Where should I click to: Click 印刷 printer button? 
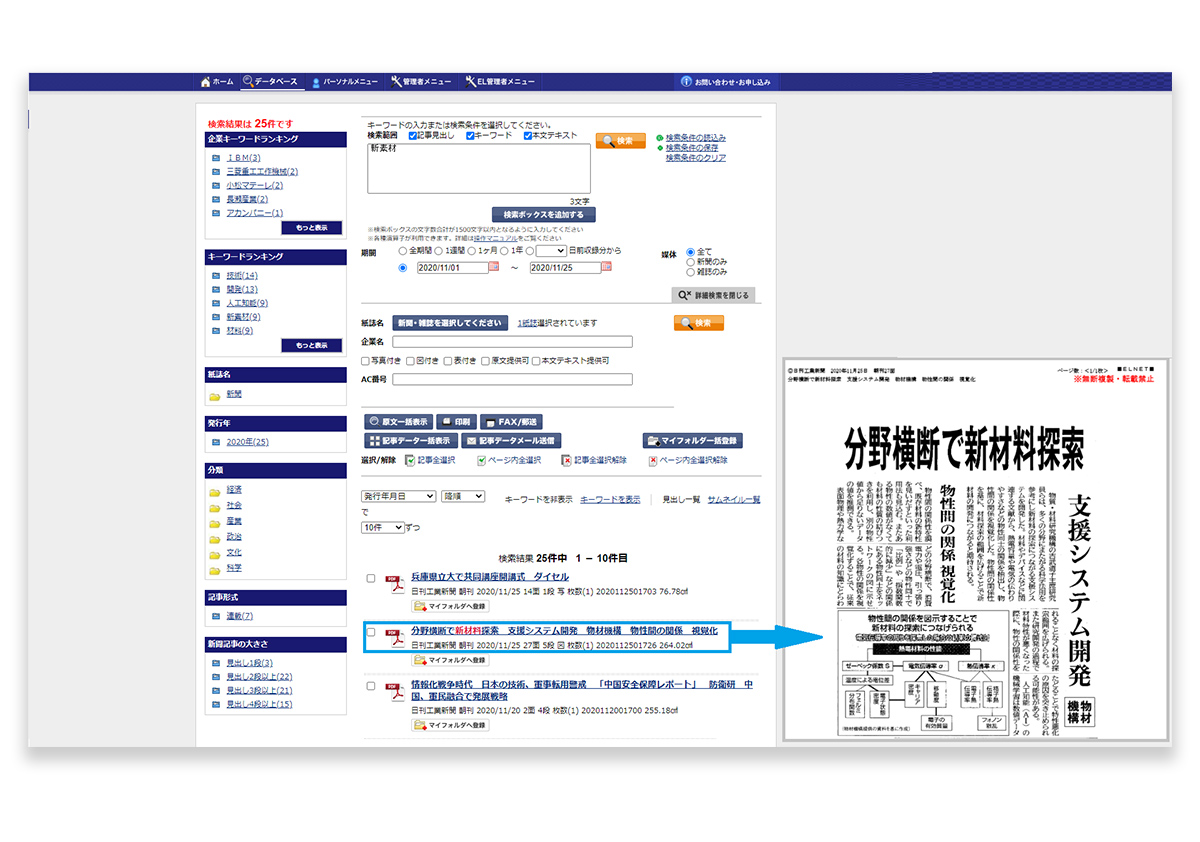(x=457, y=422)
